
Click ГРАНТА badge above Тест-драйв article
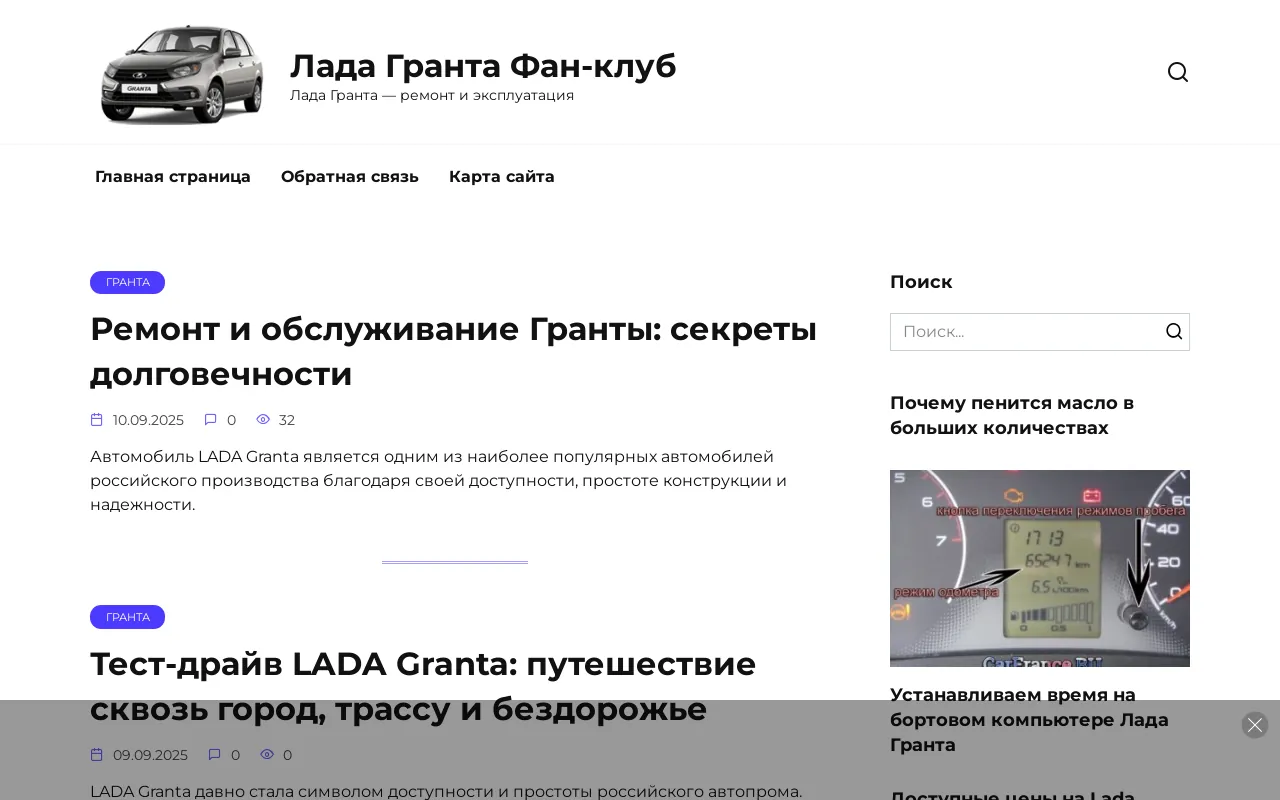128,617
